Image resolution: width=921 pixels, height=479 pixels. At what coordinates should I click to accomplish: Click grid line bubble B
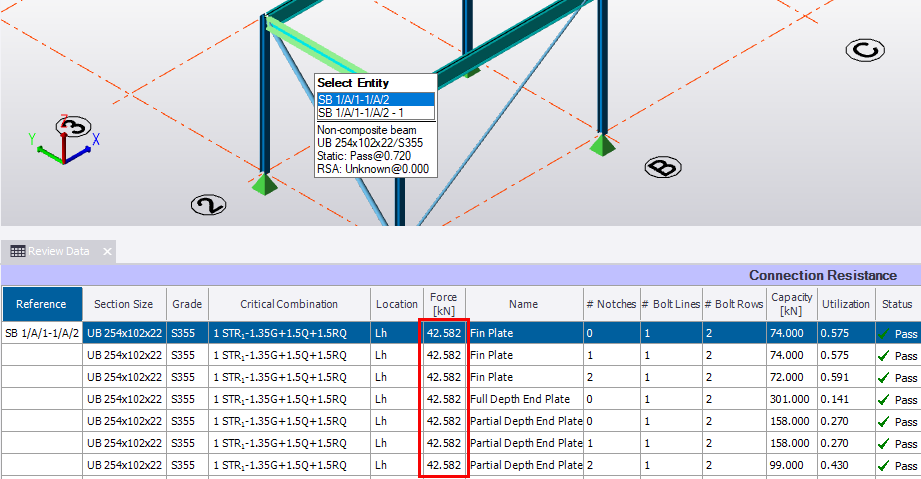click(x=662, y=167)
